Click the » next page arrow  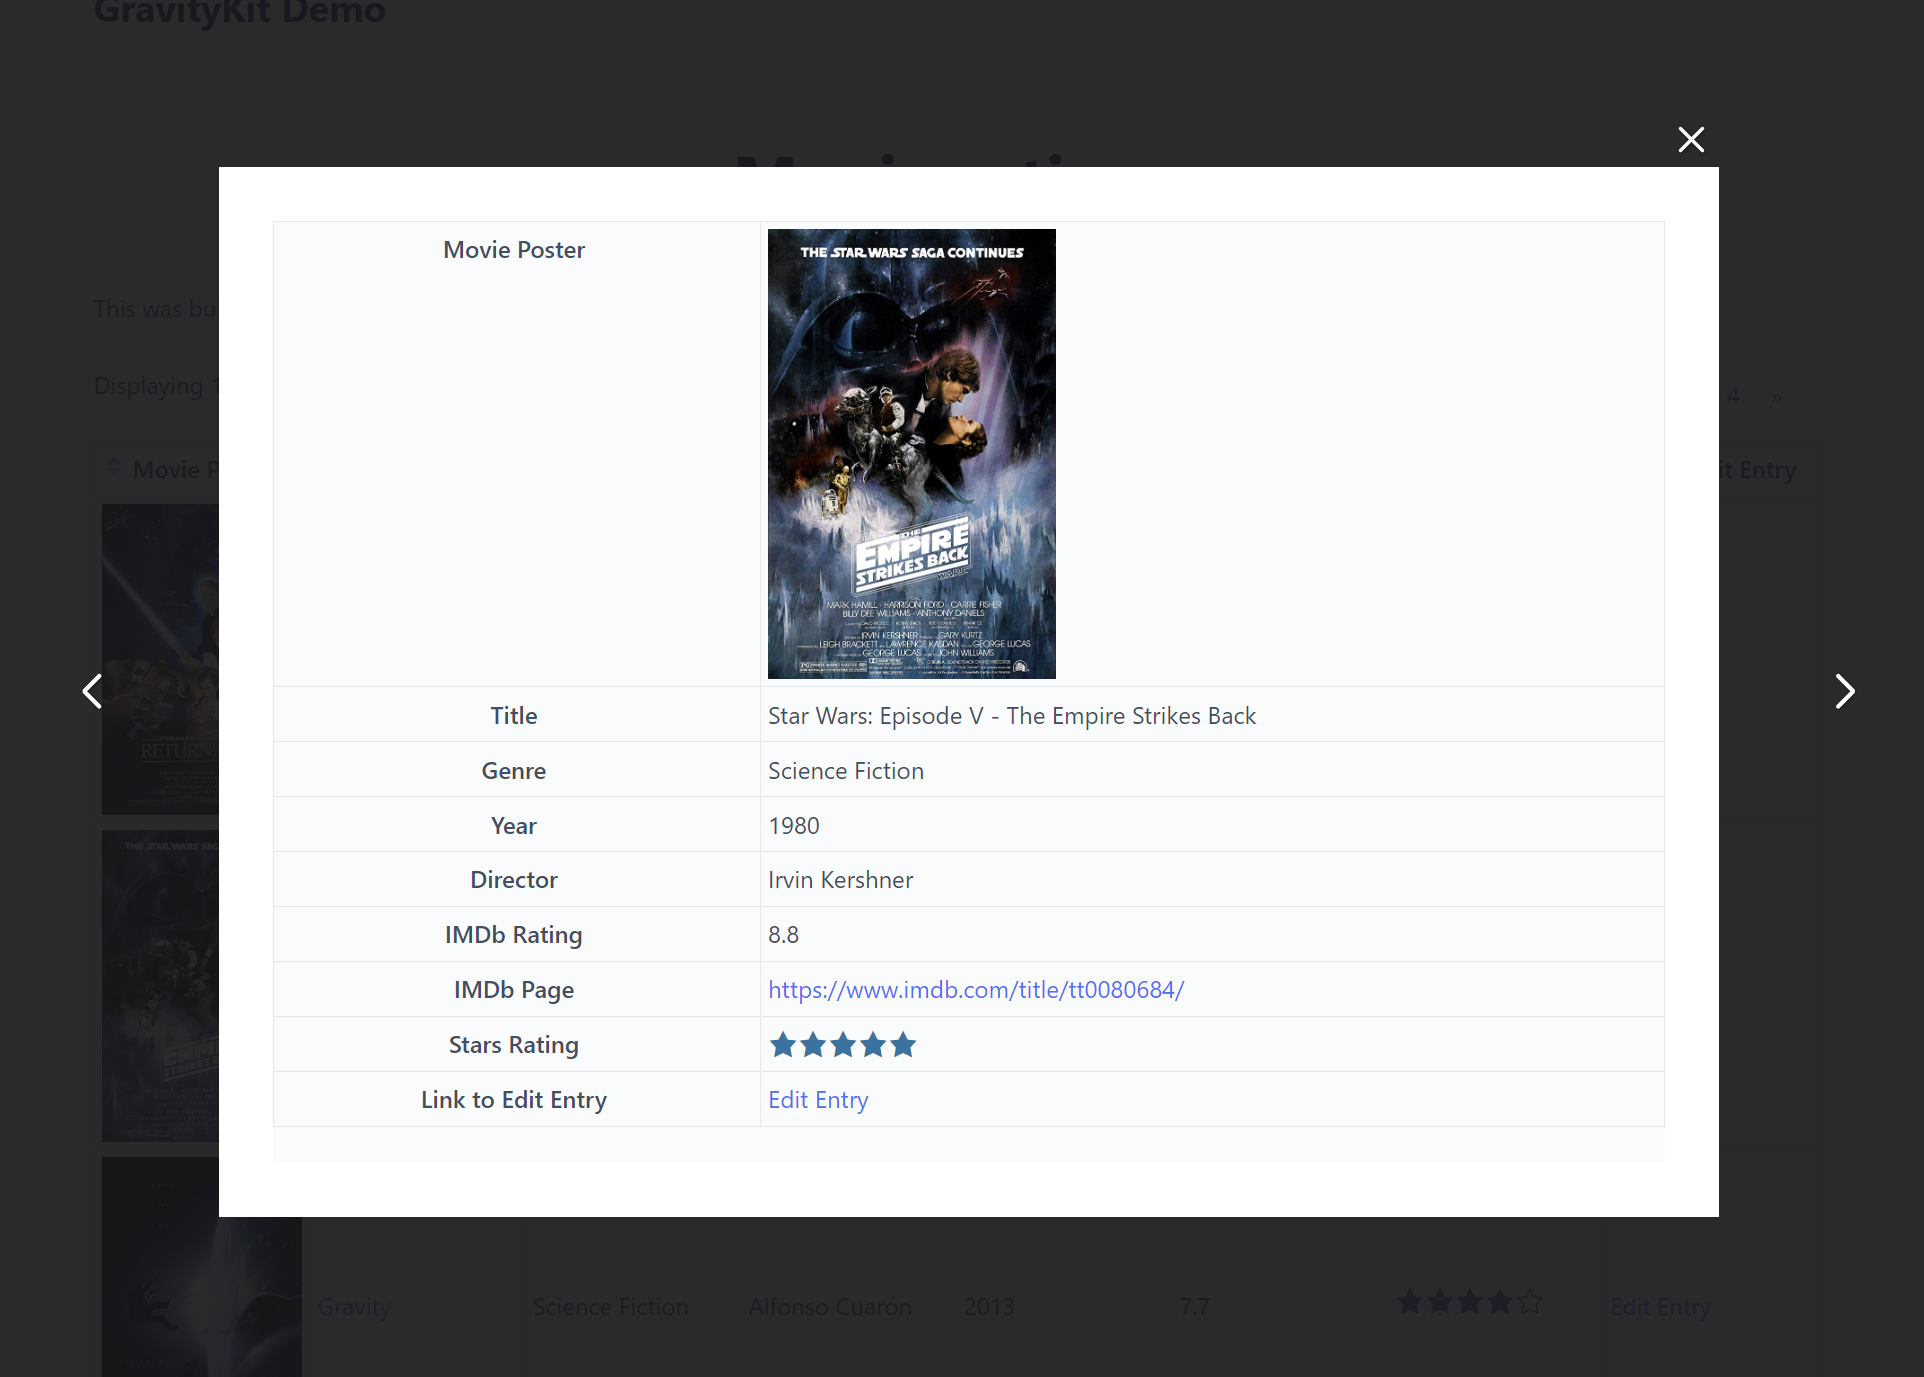click(1775, 397)
